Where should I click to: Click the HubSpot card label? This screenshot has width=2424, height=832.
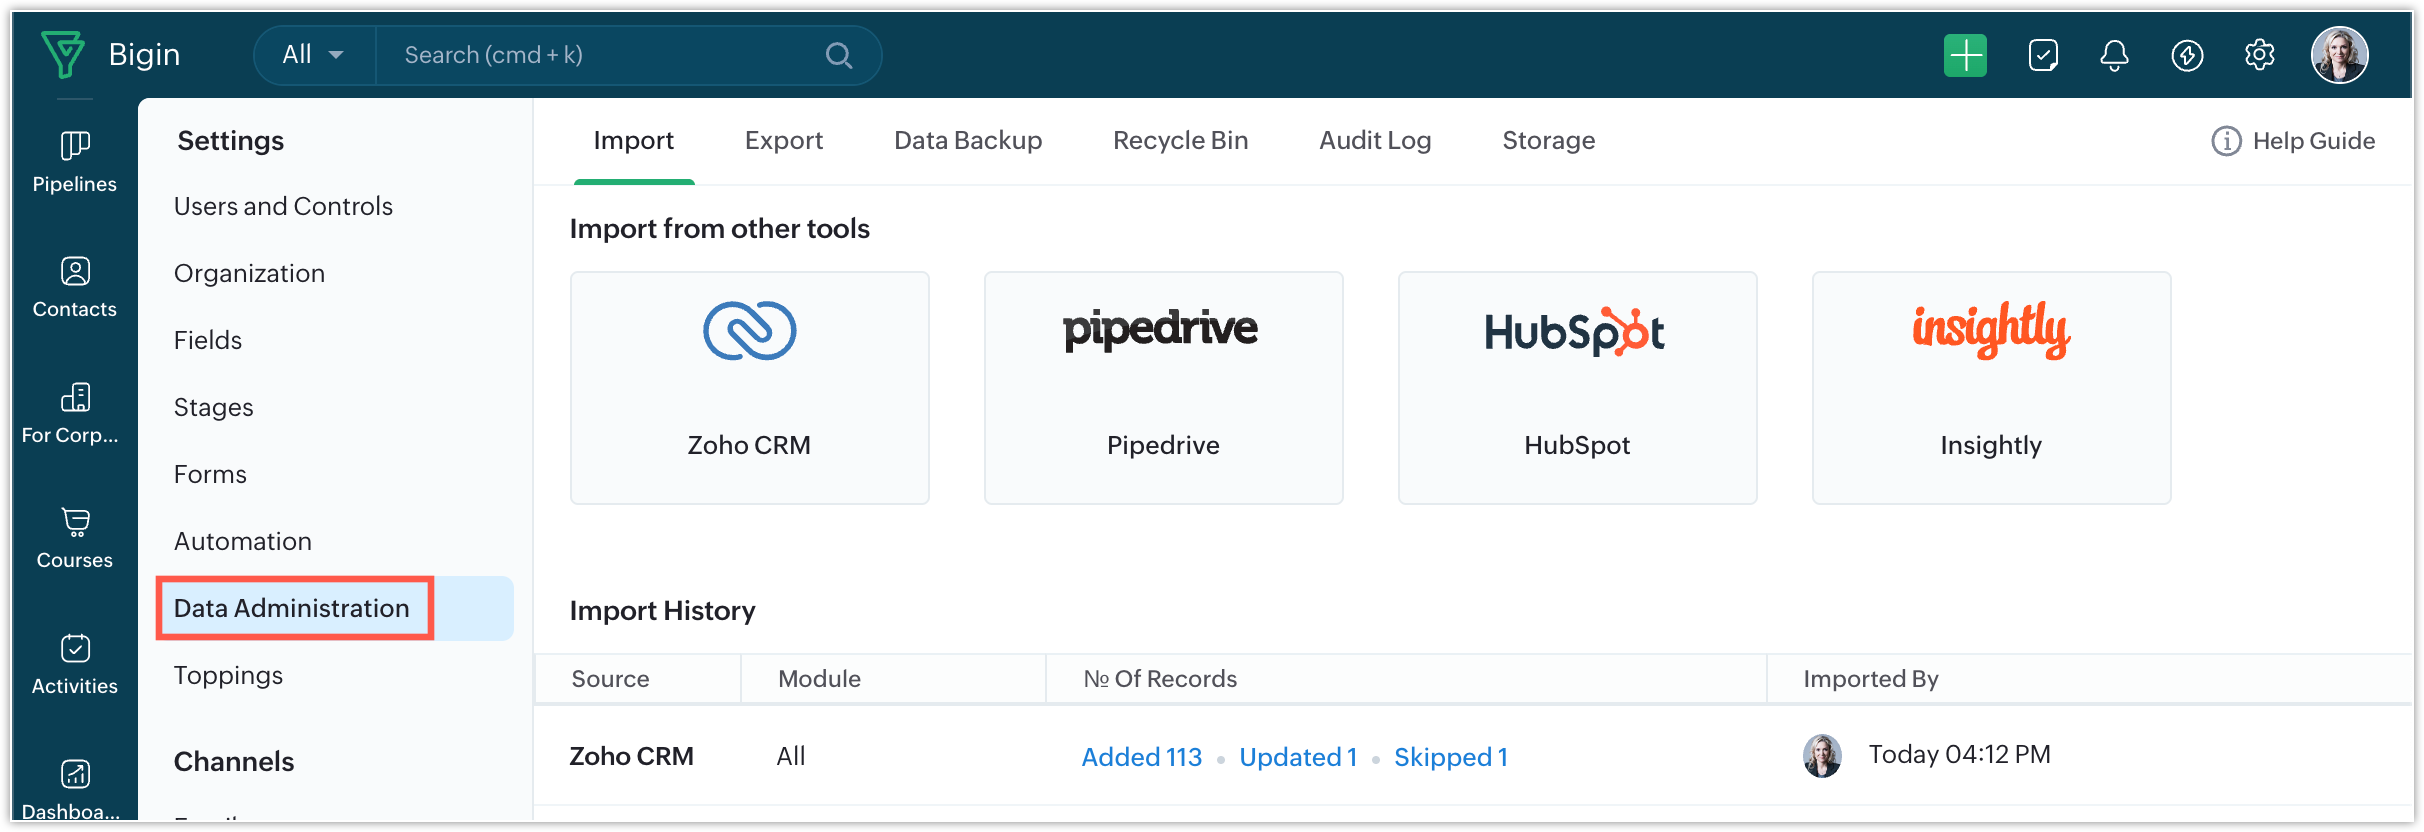pos(1577,445)
